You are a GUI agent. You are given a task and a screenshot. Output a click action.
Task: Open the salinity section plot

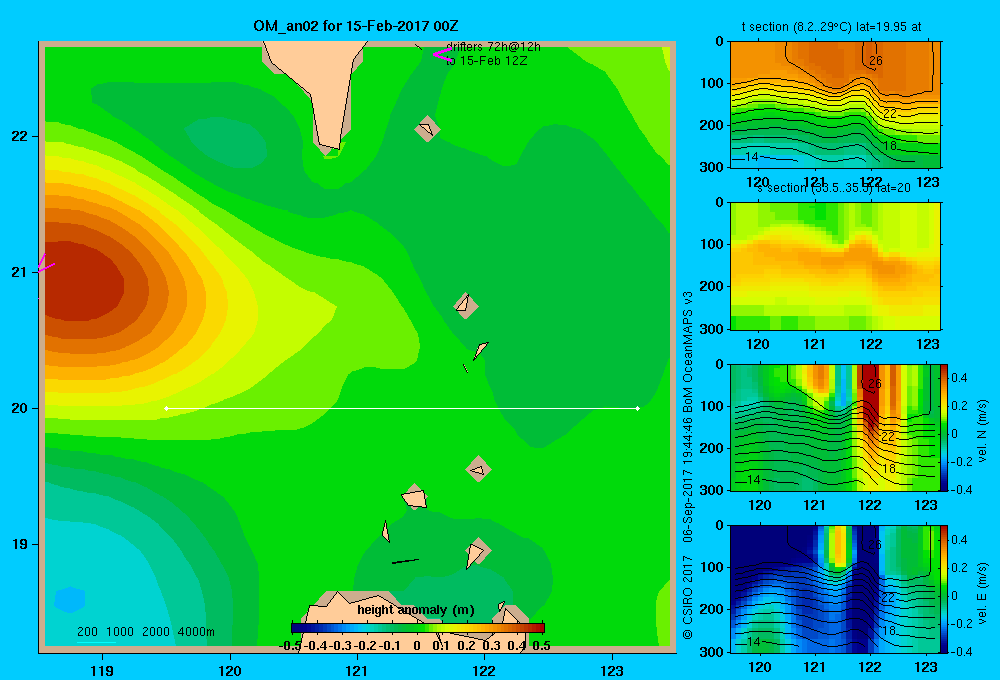(x=835, y=266)
